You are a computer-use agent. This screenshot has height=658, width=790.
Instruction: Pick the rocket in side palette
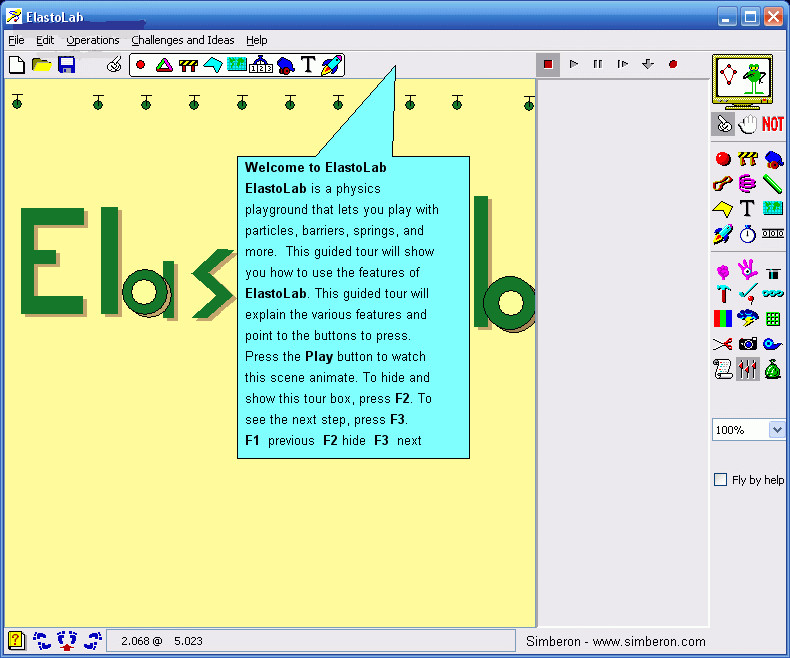point(722,234)
